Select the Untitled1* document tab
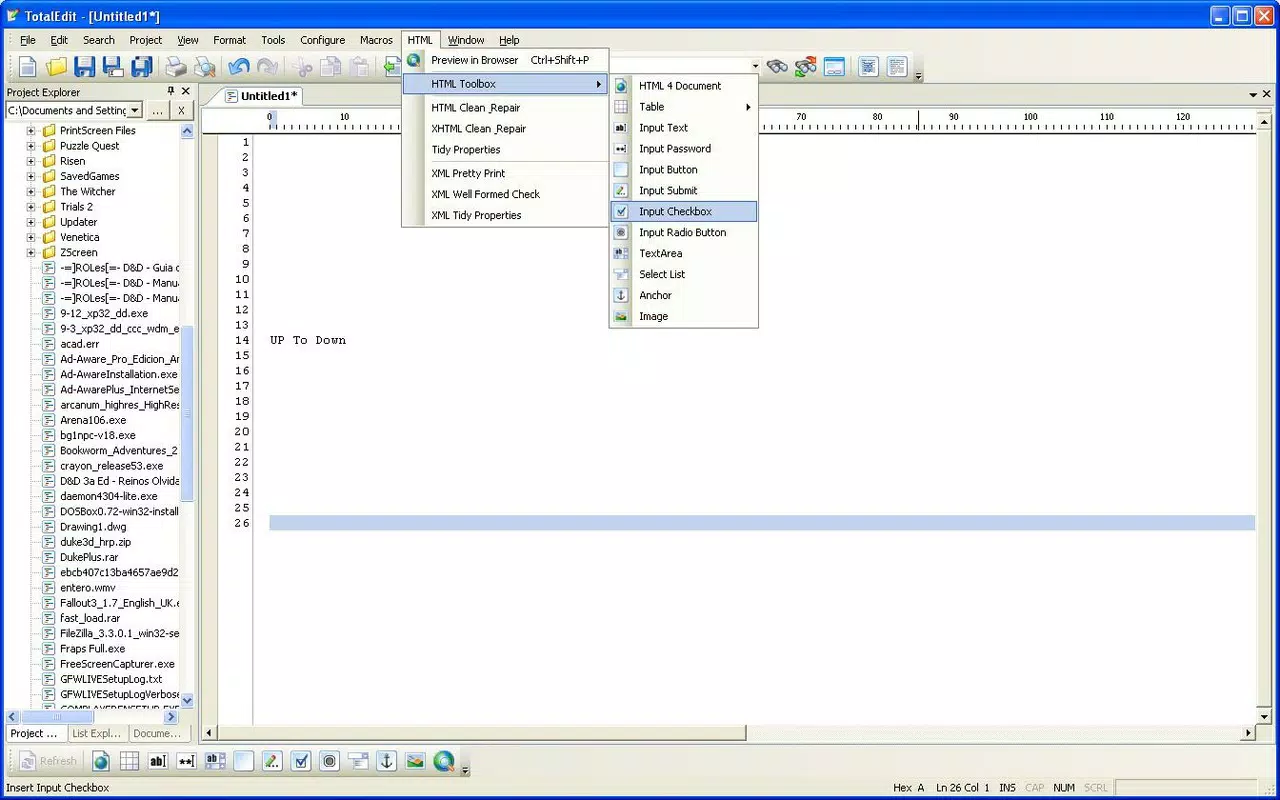The image size is (1280, 800). click(261, 96)
